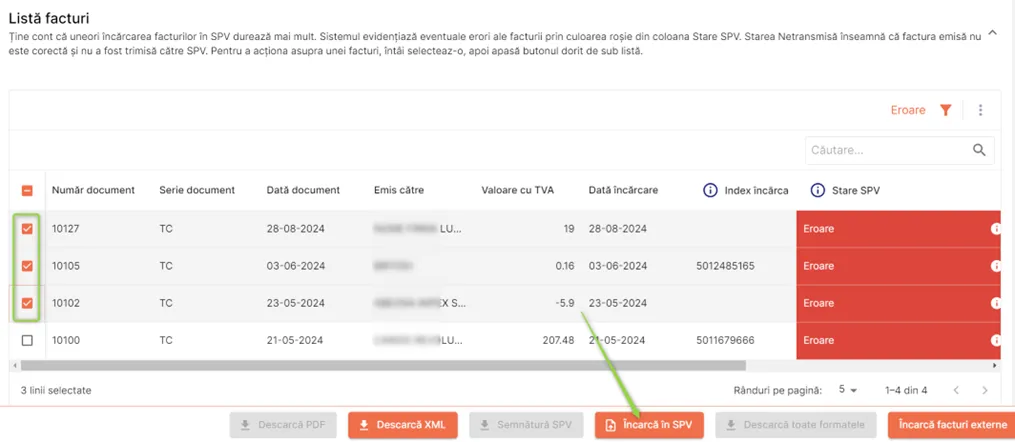The image size is (1015, 442).
Task: Sort by Număr document column header
Action: tap(93, 190)
